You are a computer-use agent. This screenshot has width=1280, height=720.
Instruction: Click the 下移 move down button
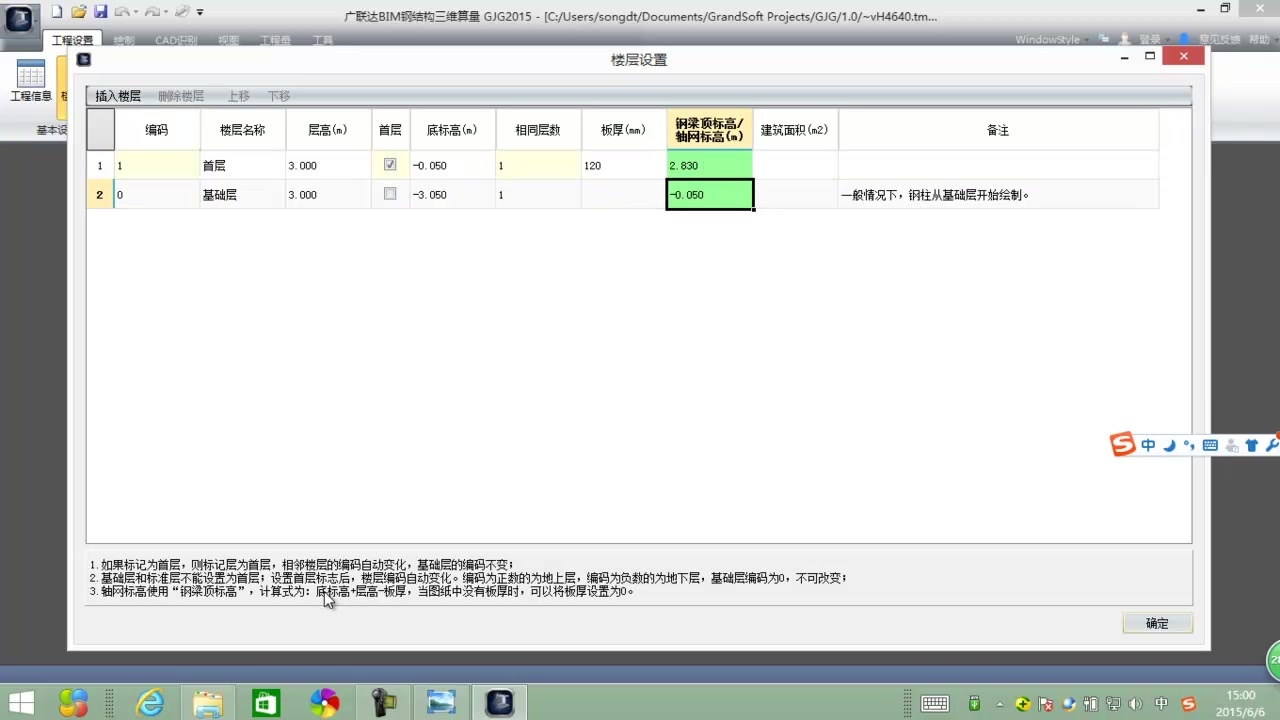(x=279, y=96)
